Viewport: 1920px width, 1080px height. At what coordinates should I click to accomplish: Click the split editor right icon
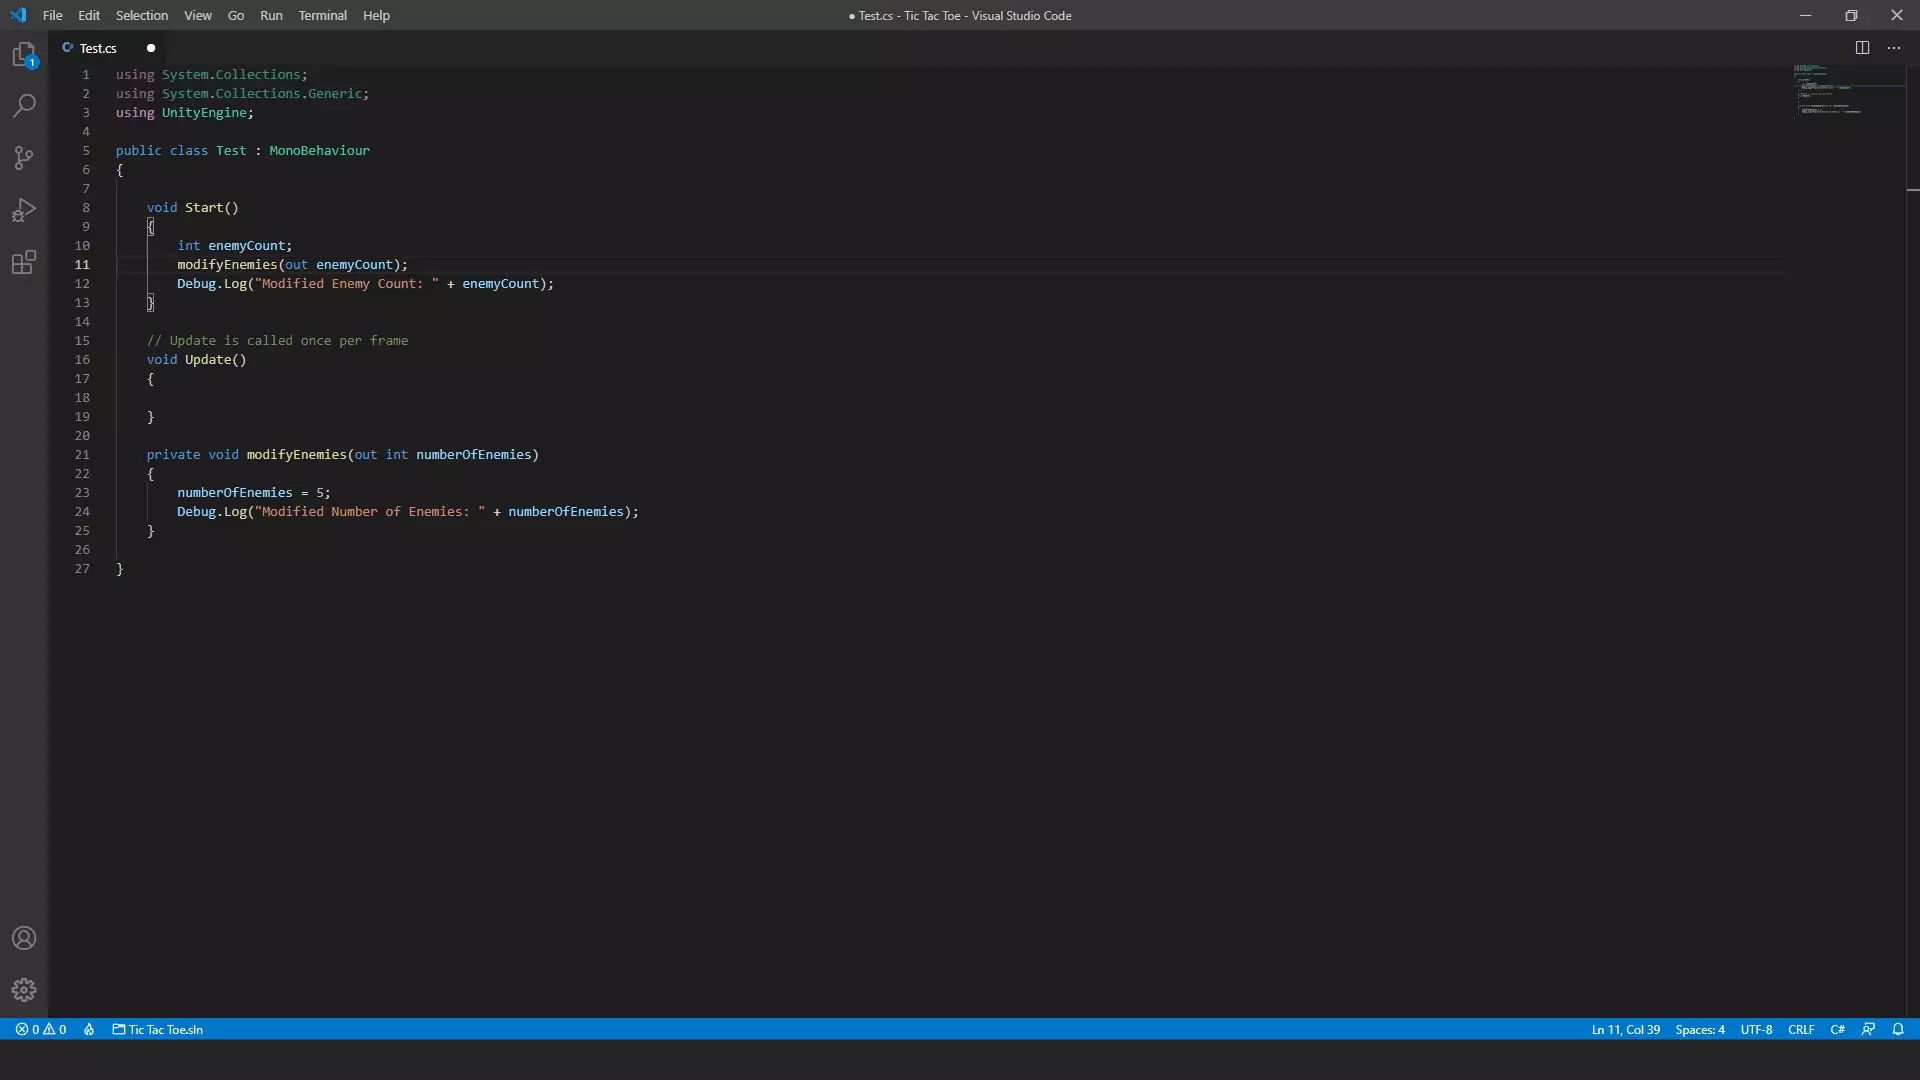click(1862, 48)
